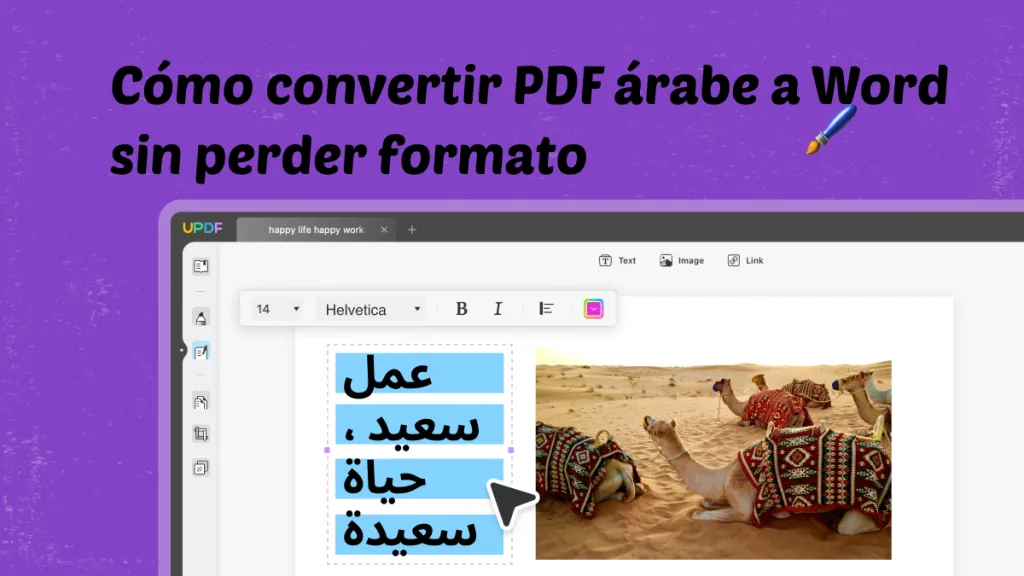Viewport: 1024px width, 576px height.
Task: Toggle the text alignment option
Action: click(x=546, y=309)
